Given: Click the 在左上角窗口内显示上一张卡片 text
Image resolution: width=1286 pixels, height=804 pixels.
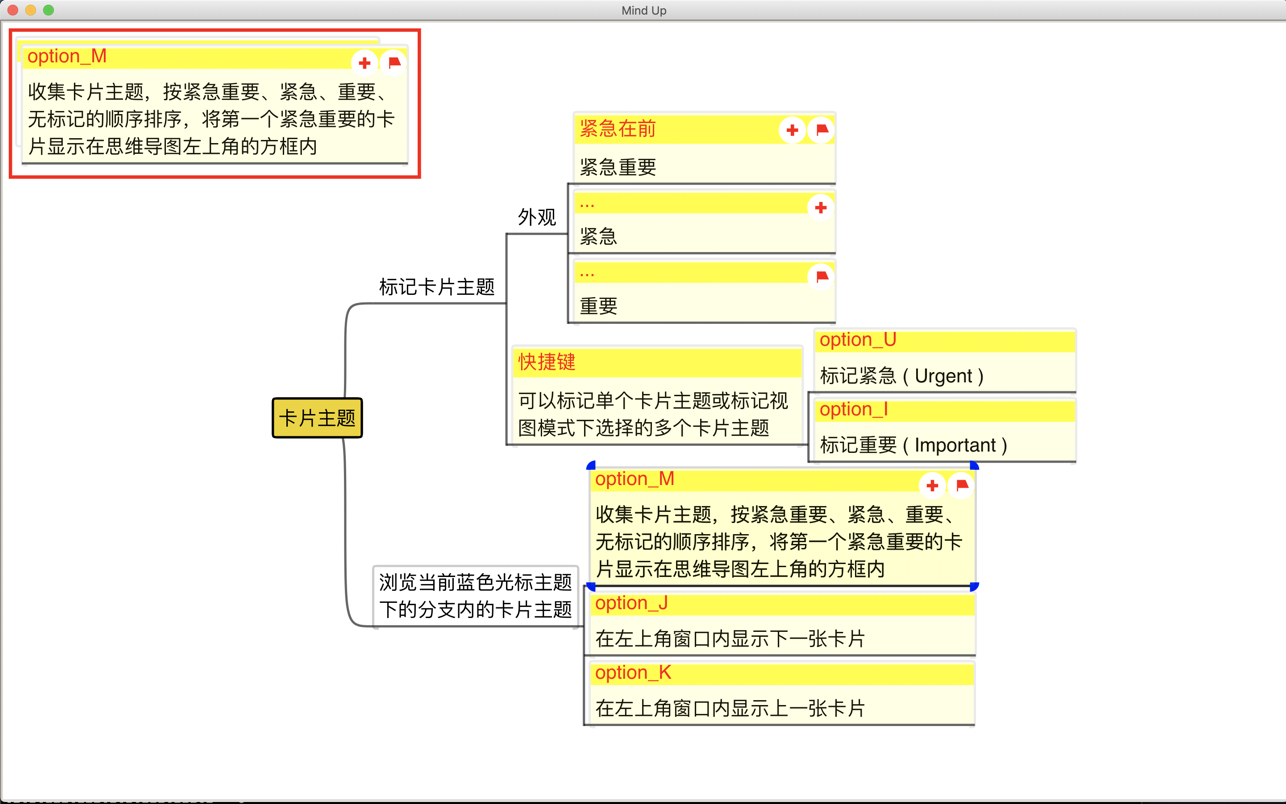Looking at the screenshot, I should click(x=730, y=708).
